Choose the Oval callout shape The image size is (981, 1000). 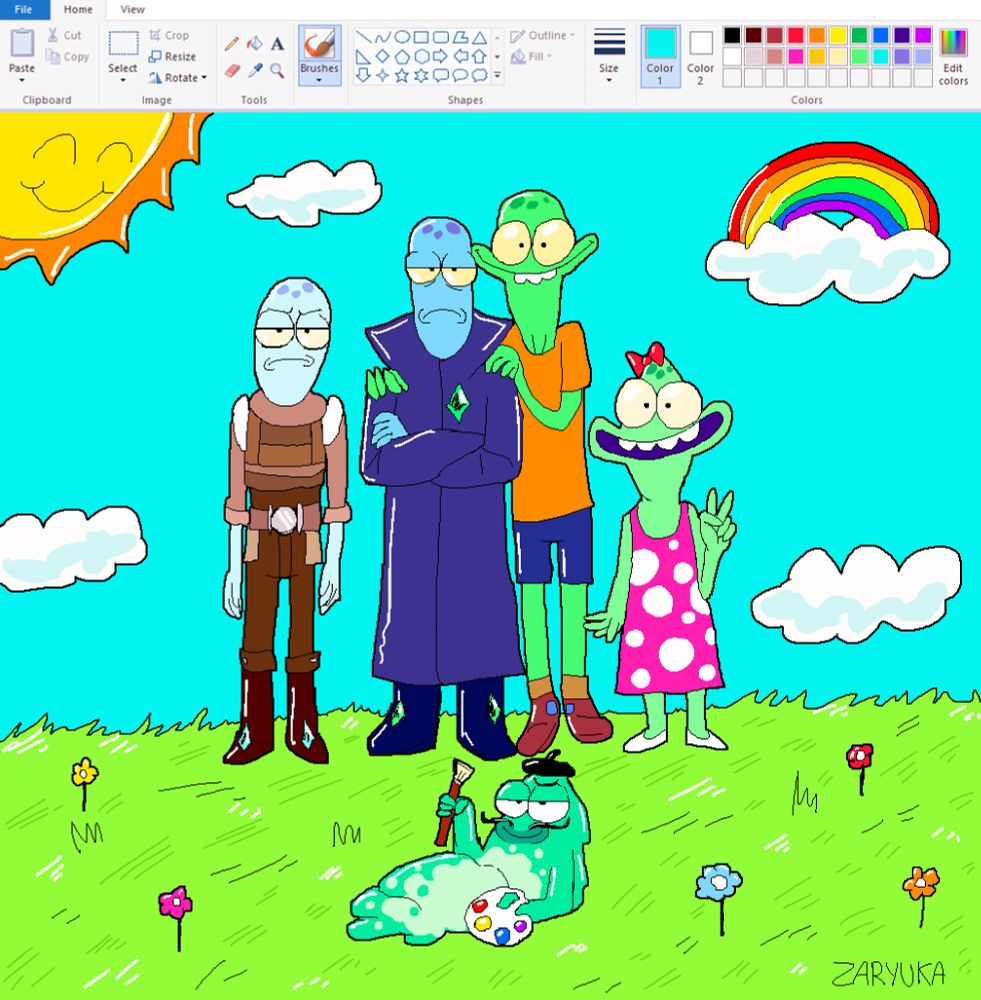tap(460, 76)
